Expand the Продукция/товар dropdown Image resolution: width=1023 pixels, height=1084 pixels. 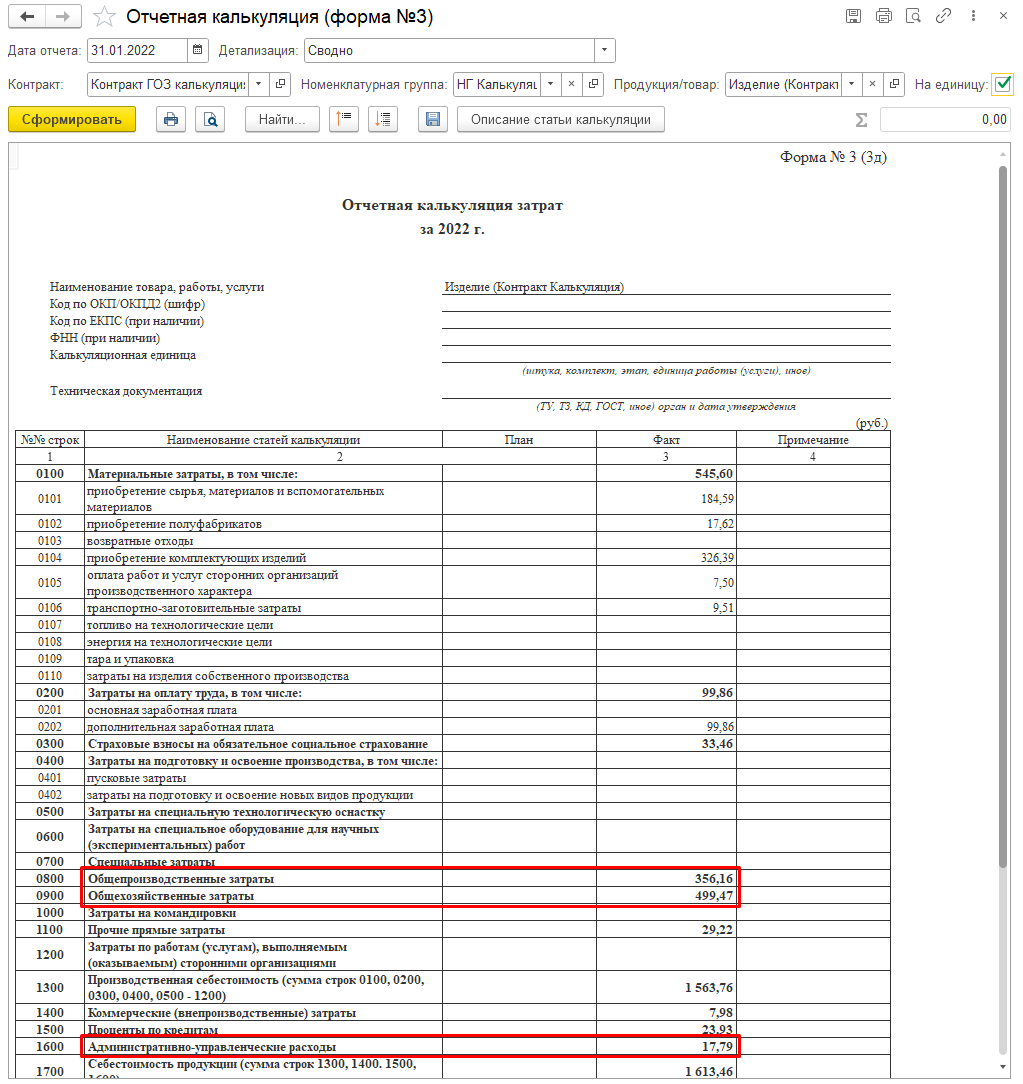(850, 85)
